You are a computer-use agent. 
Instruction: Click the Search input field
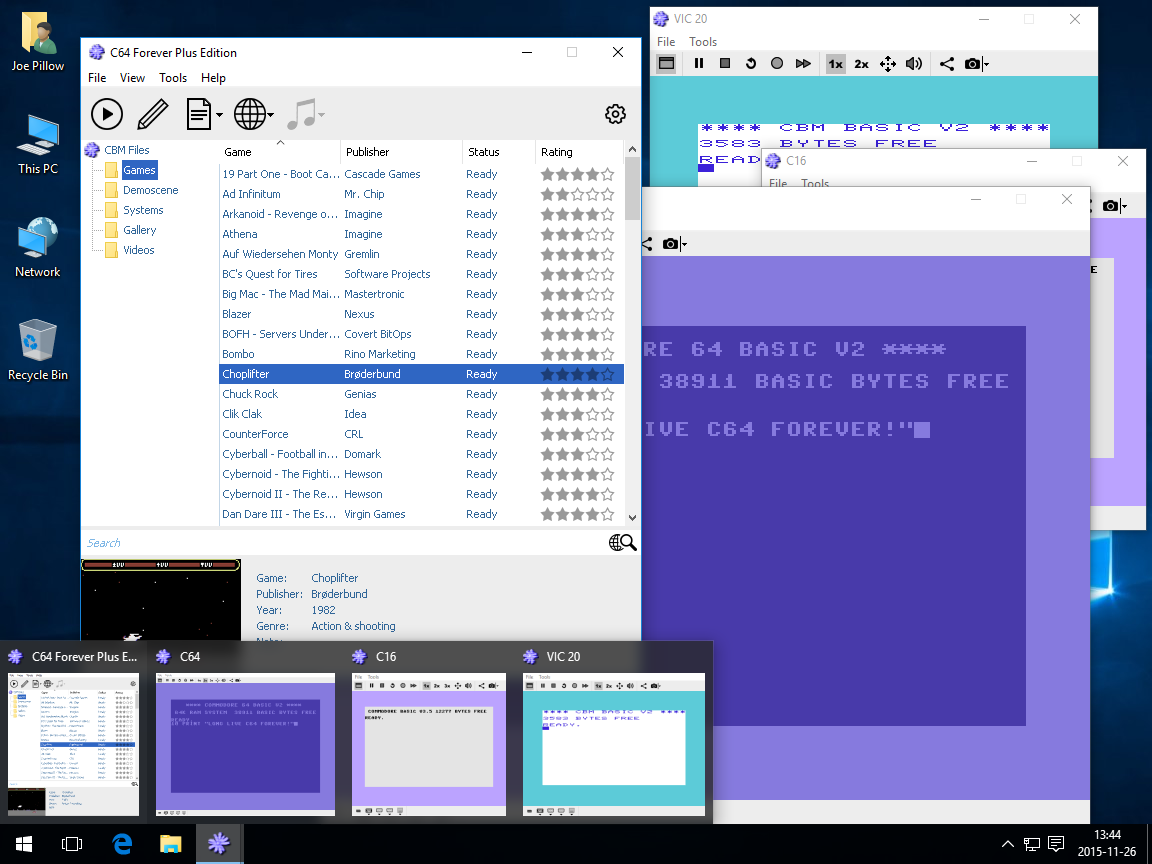pyautogui.click(x=344, y=543)
